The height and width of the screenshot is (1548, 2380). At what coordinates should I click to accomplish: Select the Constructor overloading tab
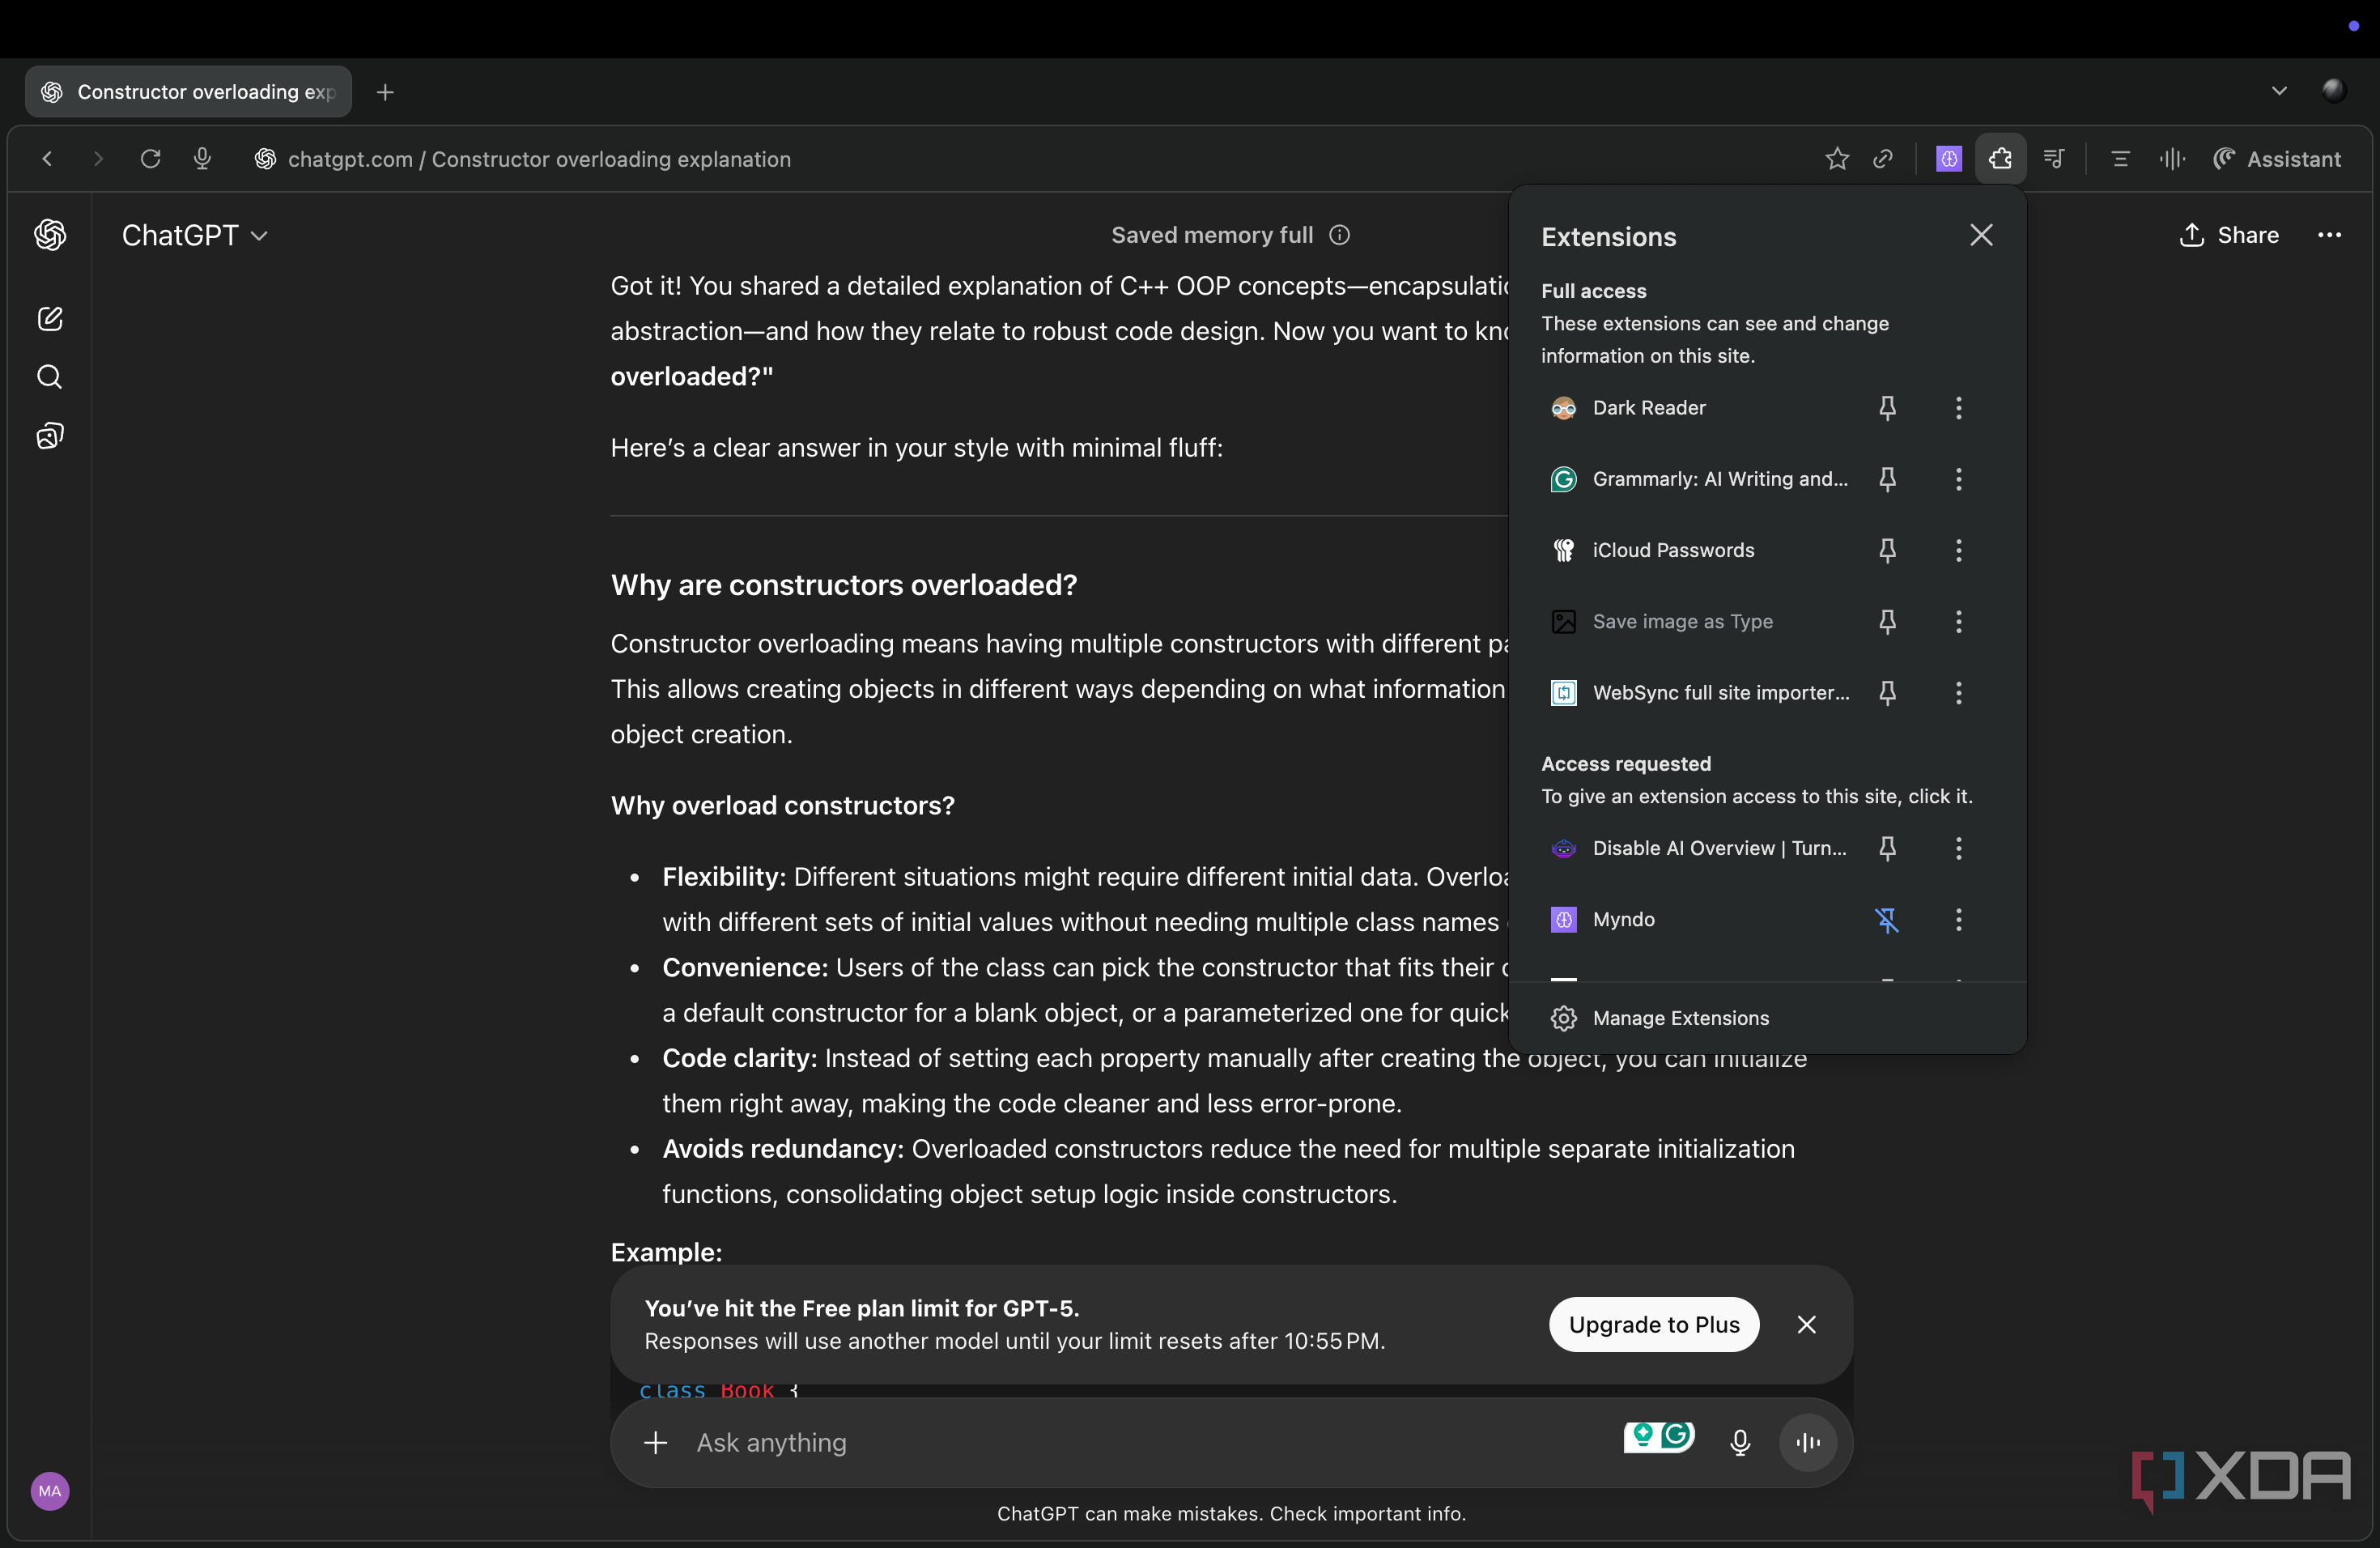coord(188,92)
